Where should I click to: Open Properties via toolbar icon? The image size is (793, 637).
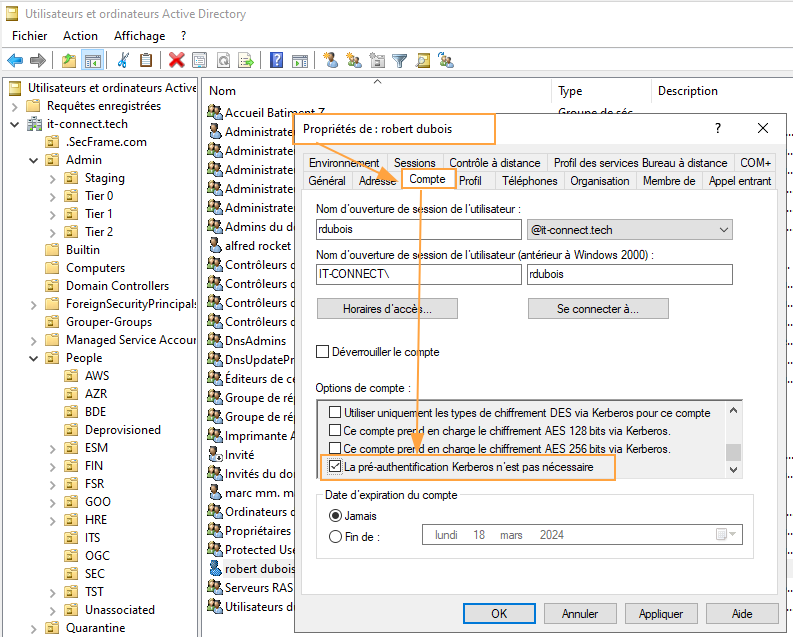(200, 61)
